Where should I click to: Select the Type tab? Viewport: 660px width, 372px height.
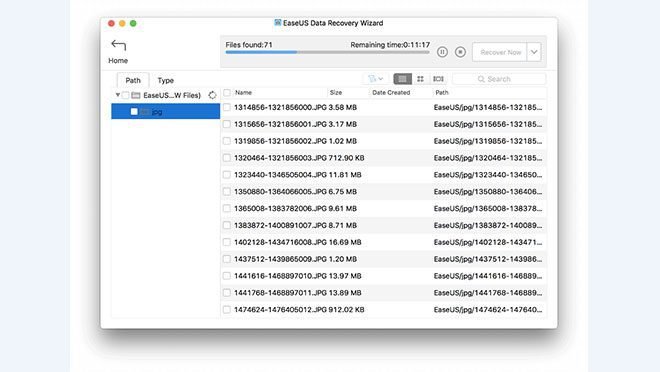tap(165, 80)
